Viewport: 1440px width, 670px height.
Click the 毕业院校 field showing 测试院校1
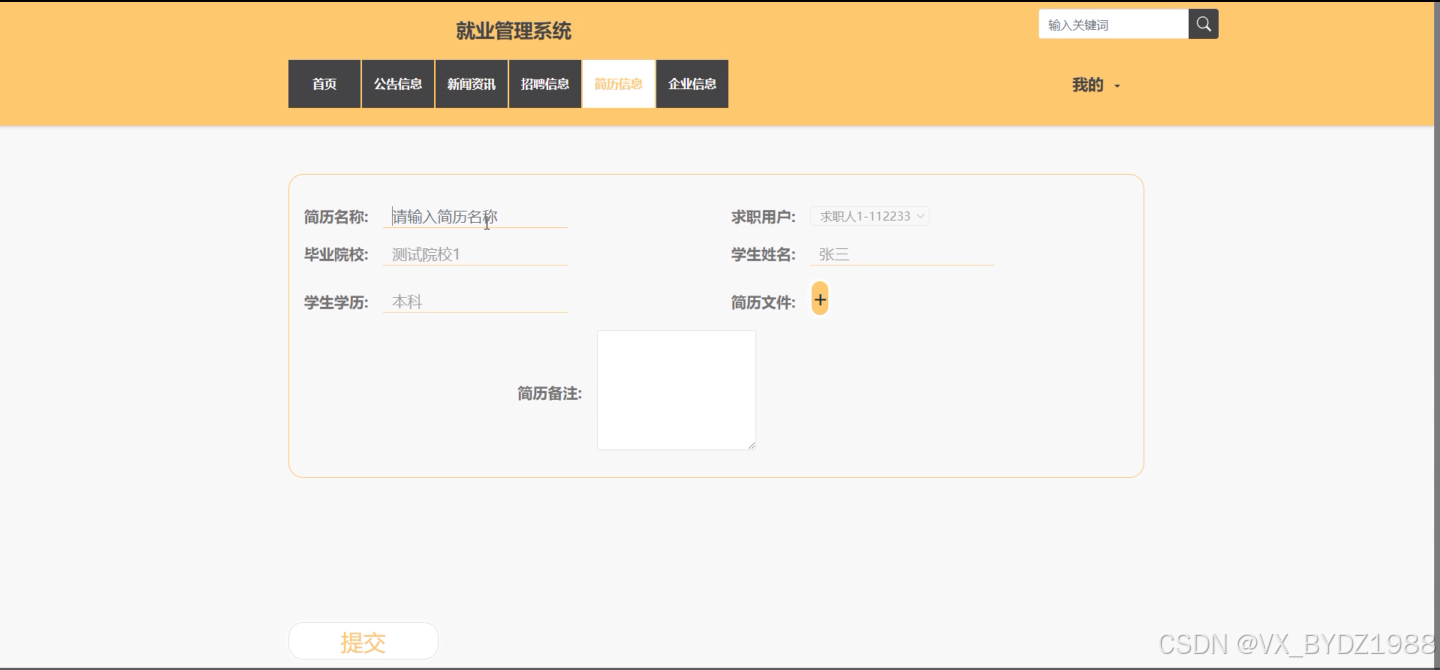click(x=475, y=254)
